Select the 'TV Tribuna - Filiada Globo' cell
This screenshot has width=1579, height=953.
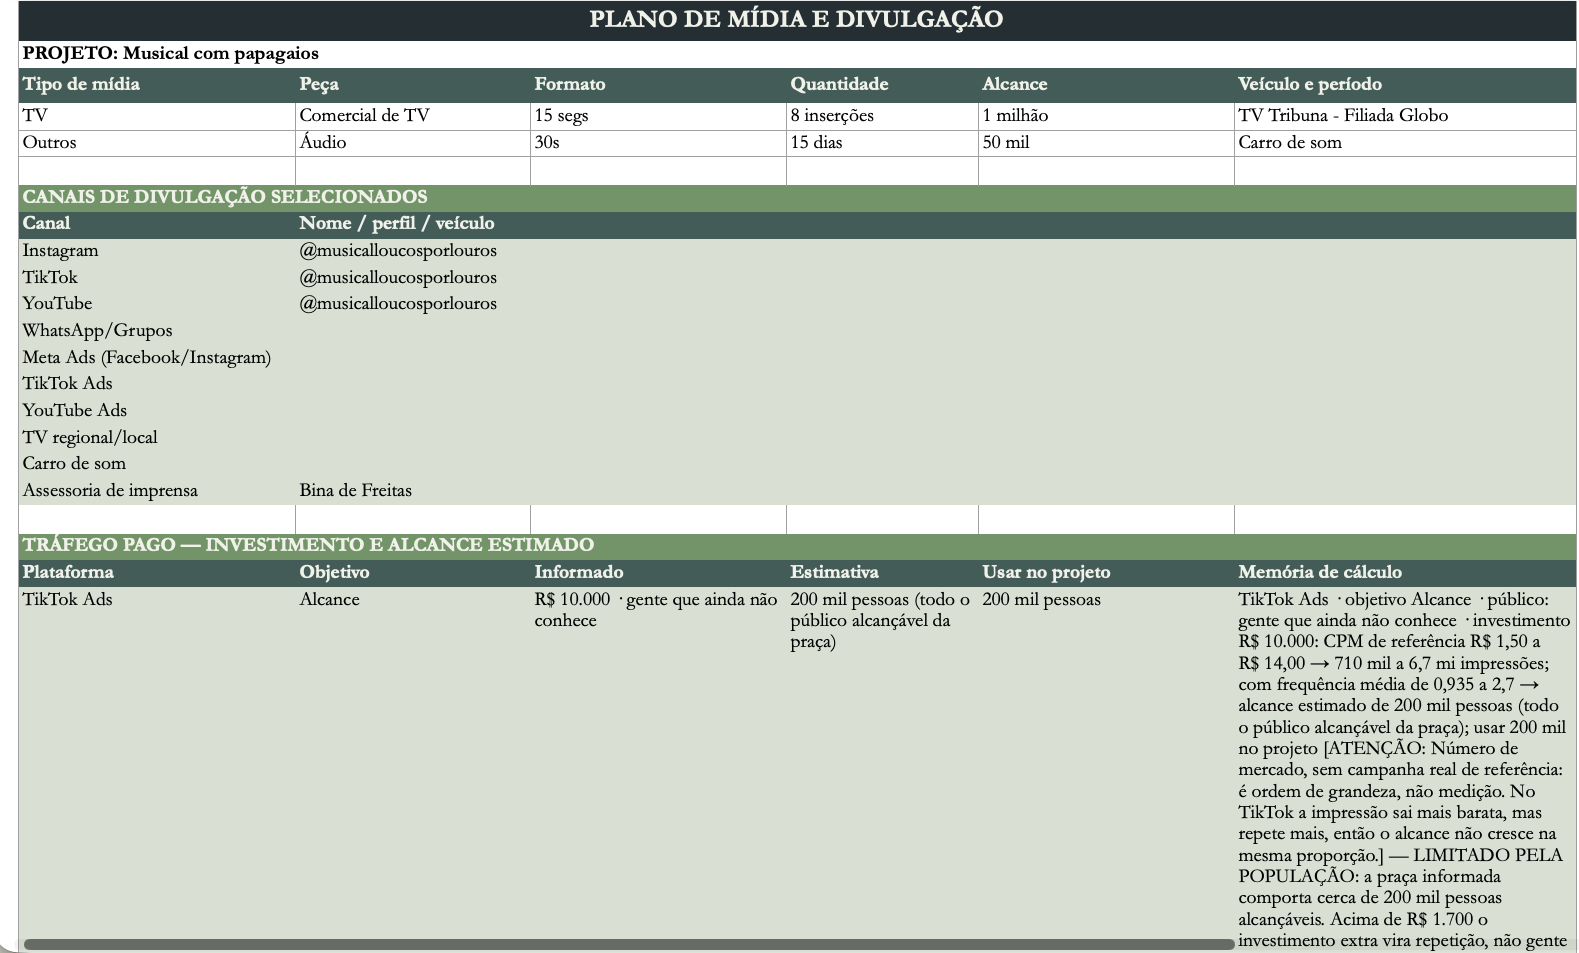pos(1405,116)
